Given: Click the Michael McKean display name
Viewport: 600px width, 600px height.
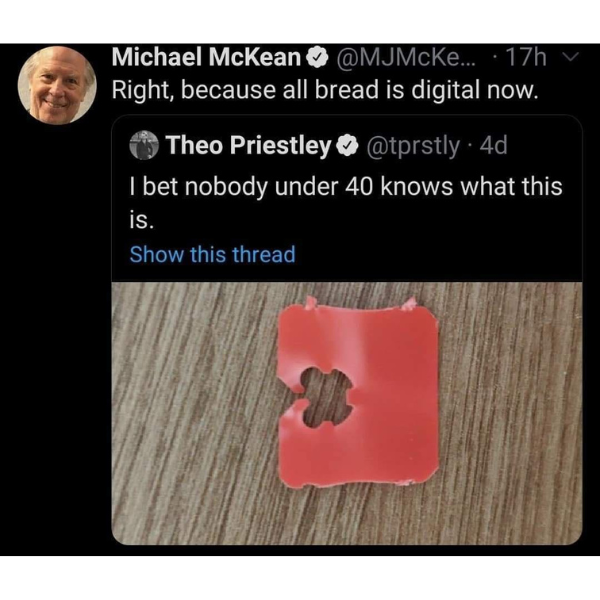Looking at the screenshot, I should pyautogui.click(x=207, y=57).
